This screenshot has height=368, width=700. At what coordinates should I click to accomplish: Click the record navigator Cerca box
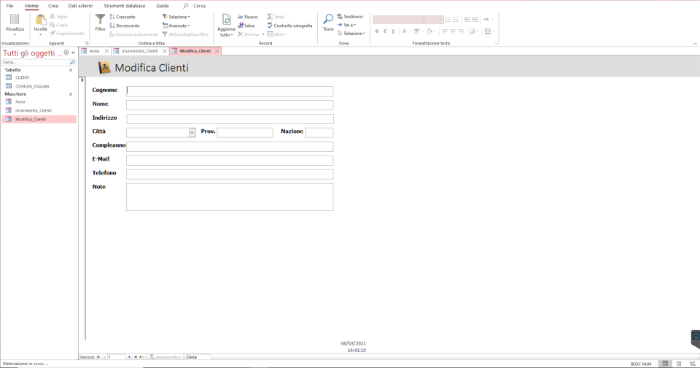198,357
